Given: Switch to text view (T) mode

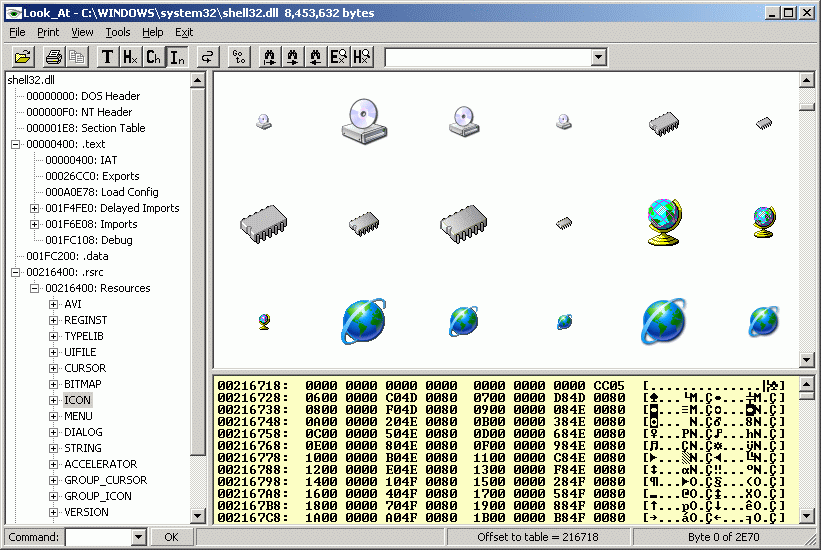Looking at the screenshot, I should click(x=107, y=57).
